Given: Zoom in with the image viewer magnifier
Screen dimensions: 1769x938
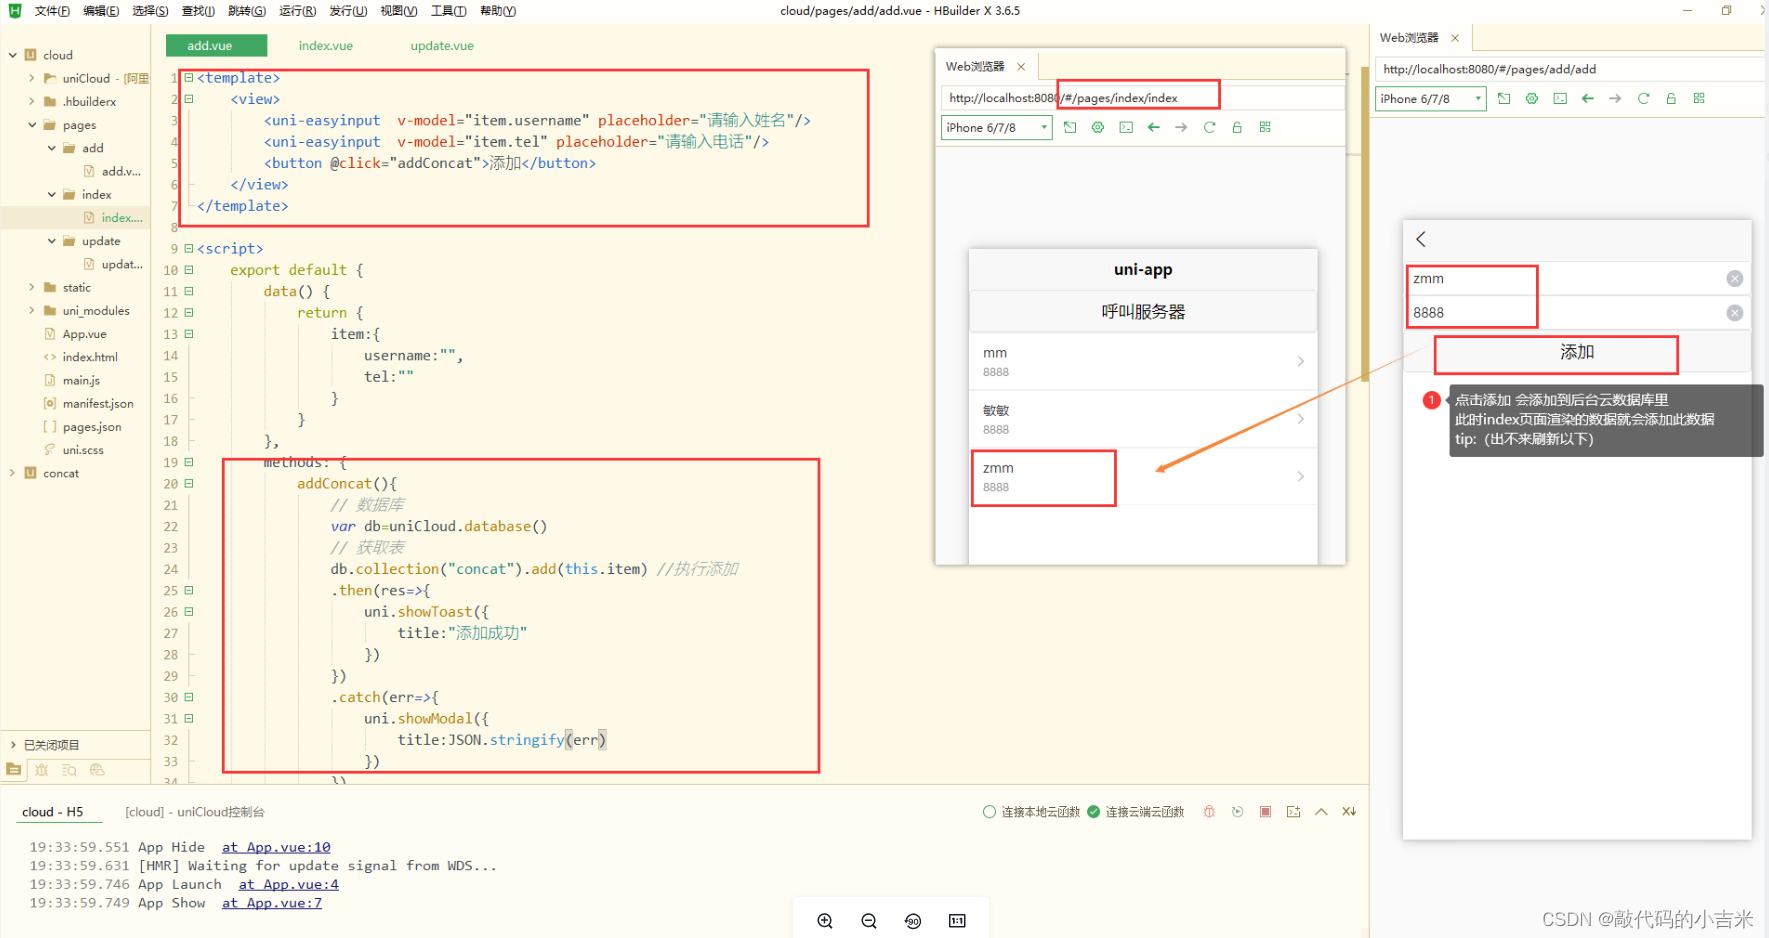Looking at the screenshot, I should point(825,921).
